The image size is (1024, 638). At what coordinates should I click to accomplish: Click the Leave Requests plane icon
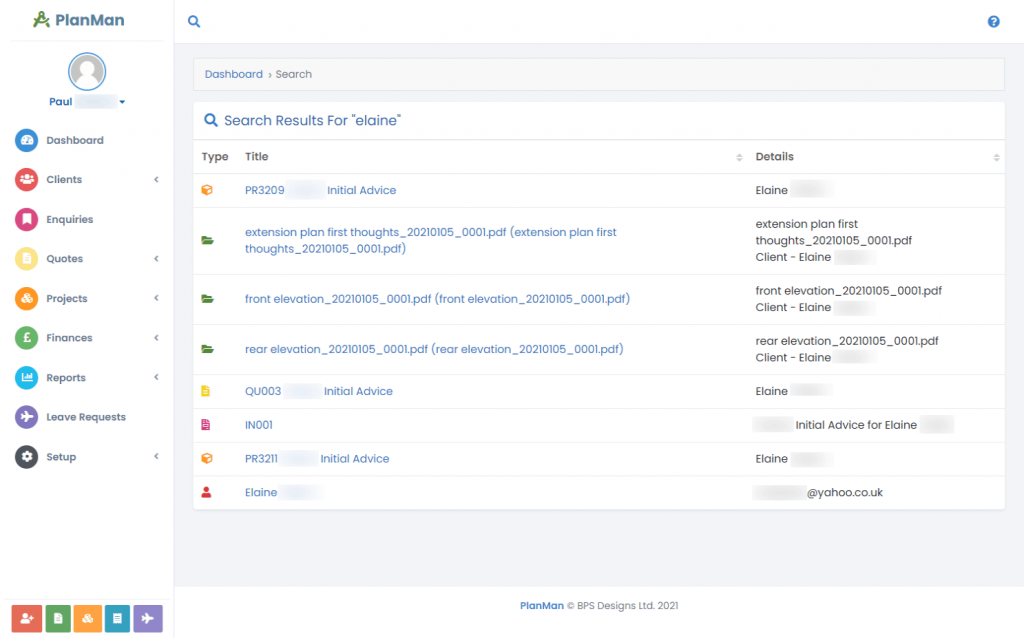[27, 417]
